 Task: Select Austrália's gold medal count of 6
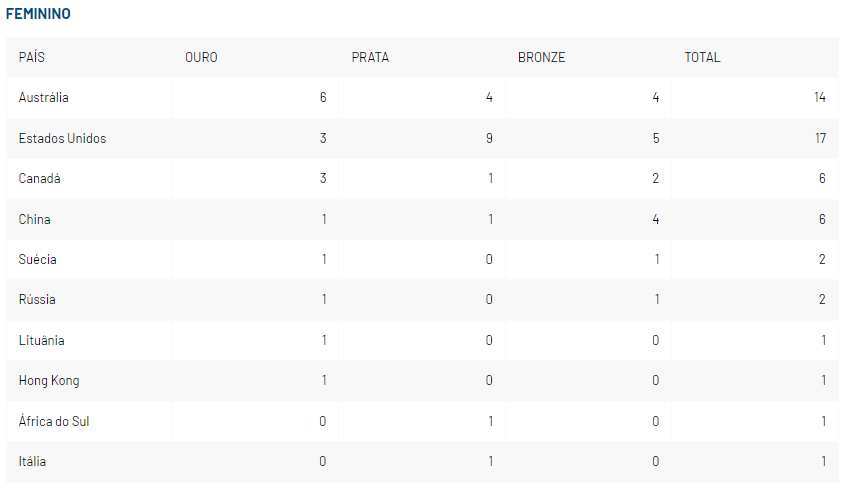[x=322, y=98]
